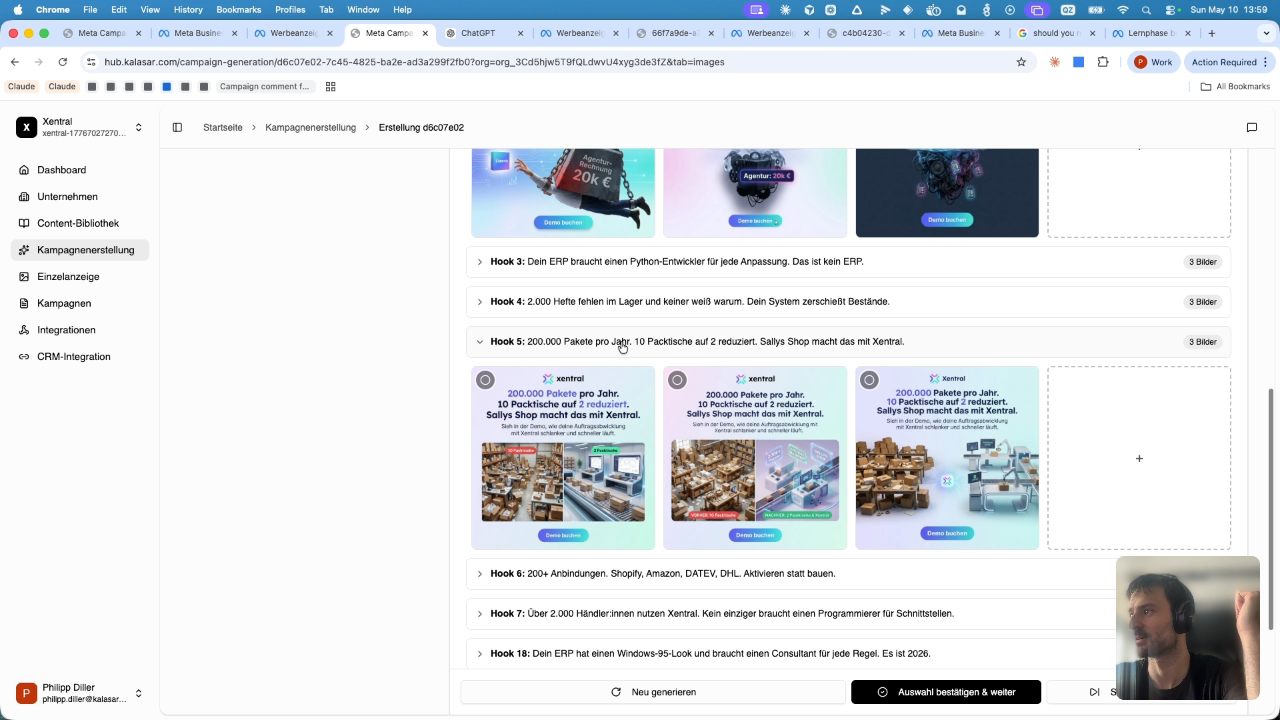The height and width of the screenshot is (720, 1280).
Task: Open the Wi-Fi status menu
Action: point(1123,10)
